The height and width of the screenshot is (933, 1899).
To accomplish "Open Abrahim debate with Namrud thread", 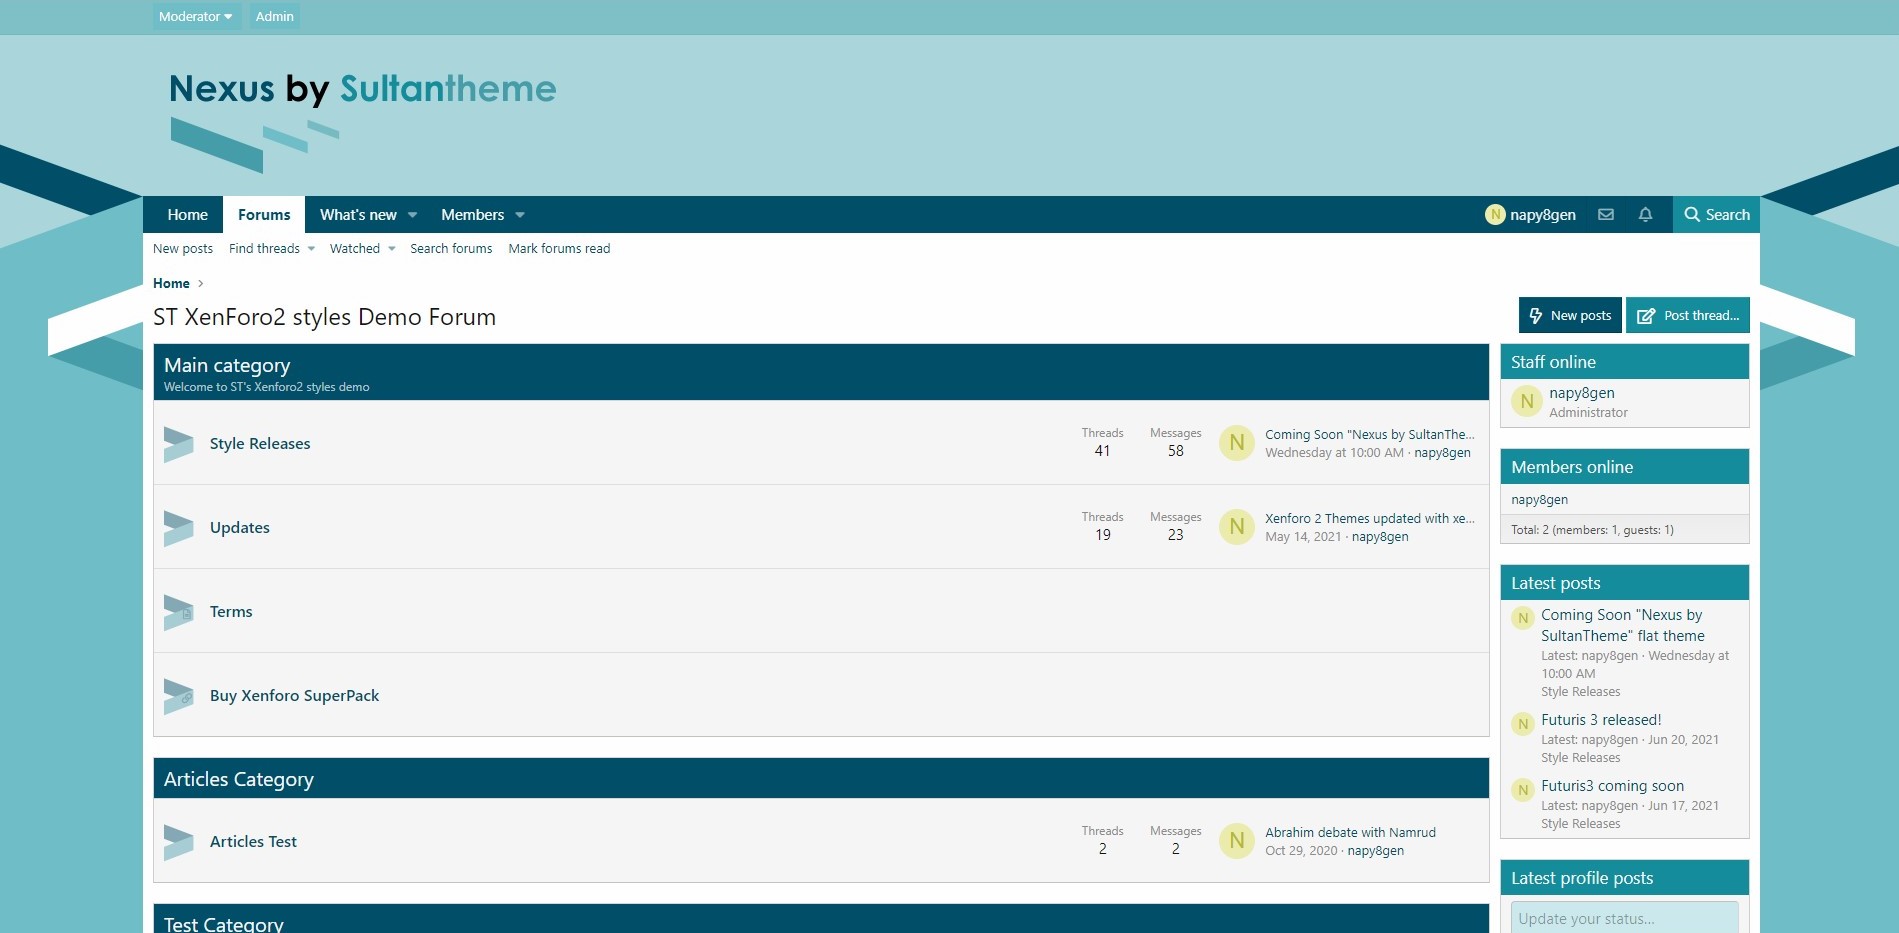I will (x=1350, y=833).
